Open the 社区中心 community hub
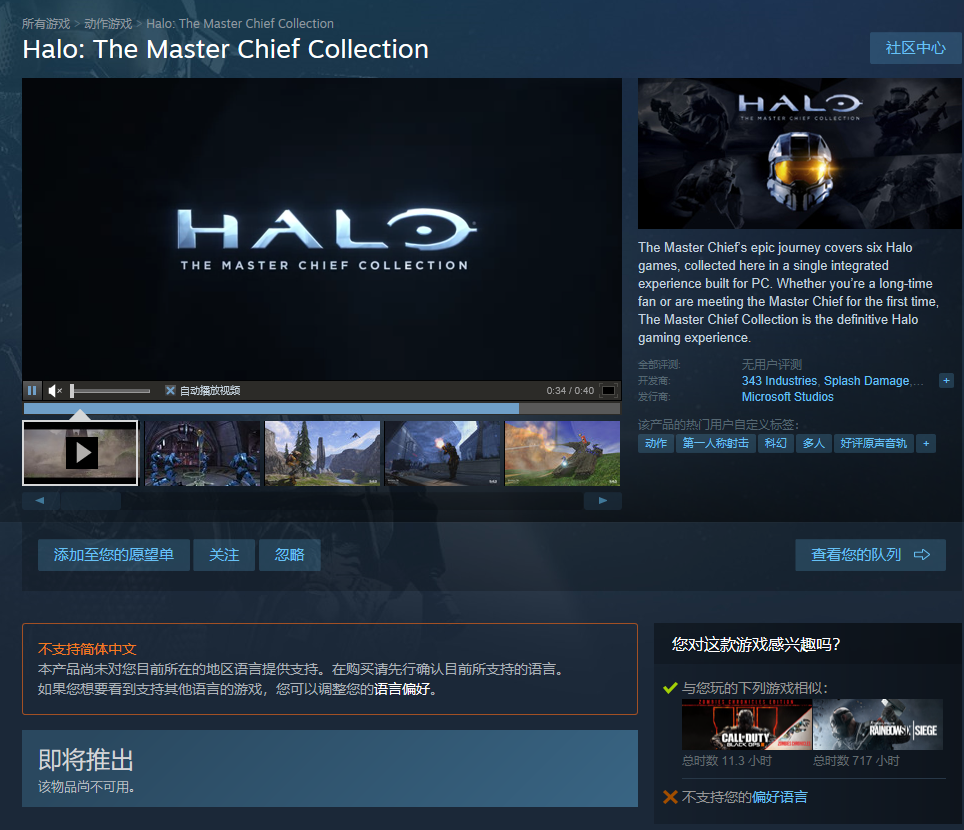The height and width of the screenshot is (830, 964). 915,48
